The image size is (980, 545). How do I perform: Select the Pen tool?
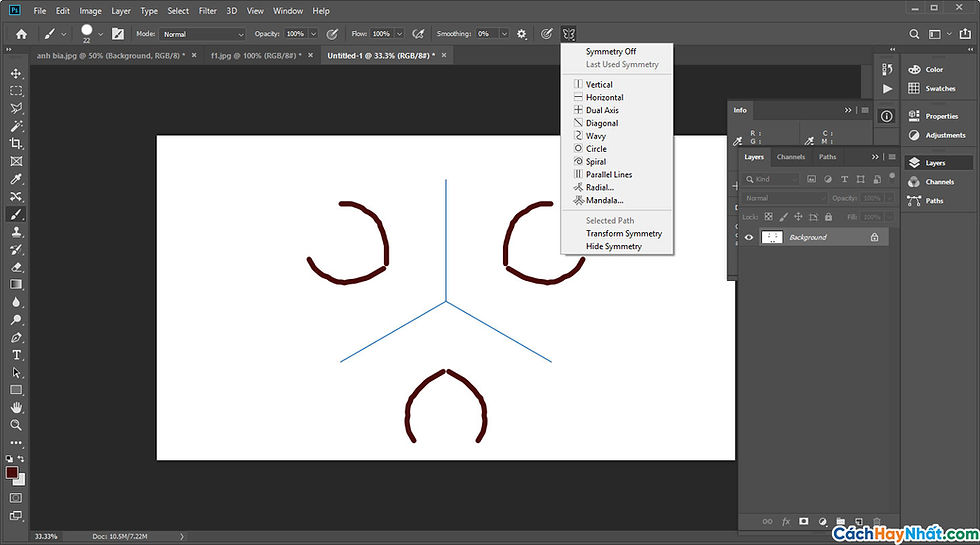click(16, 338)
